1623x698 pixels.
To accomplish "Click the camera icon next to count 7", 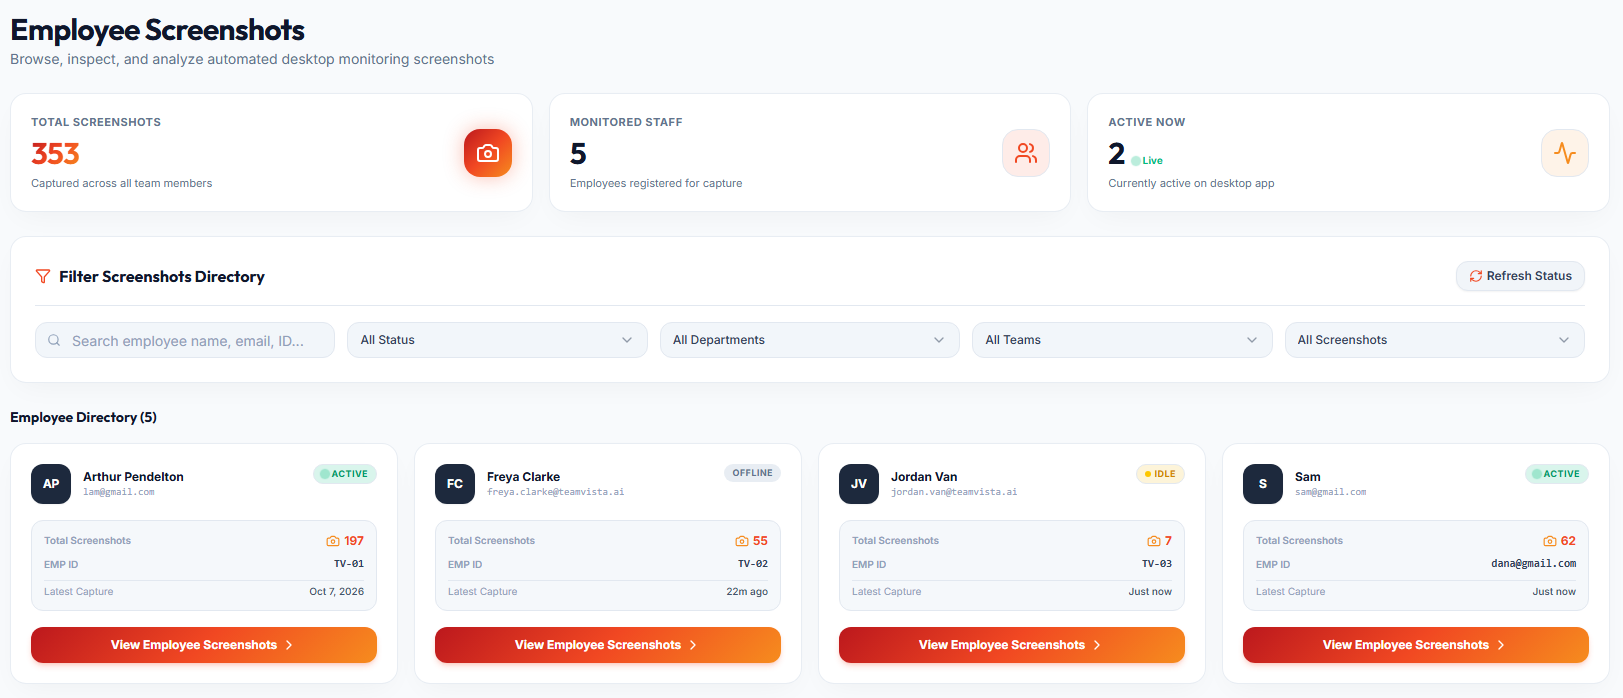I will pyautogui.click(x=1154, y=541).
